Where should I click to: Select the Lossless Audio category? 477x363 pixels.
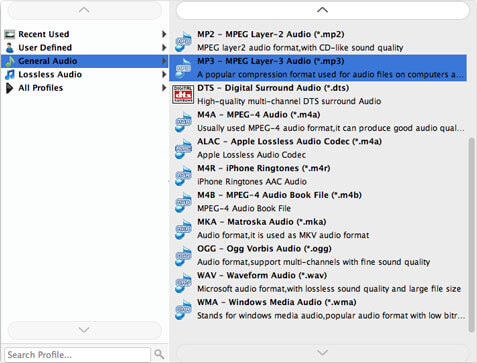[x=85, y=74]
